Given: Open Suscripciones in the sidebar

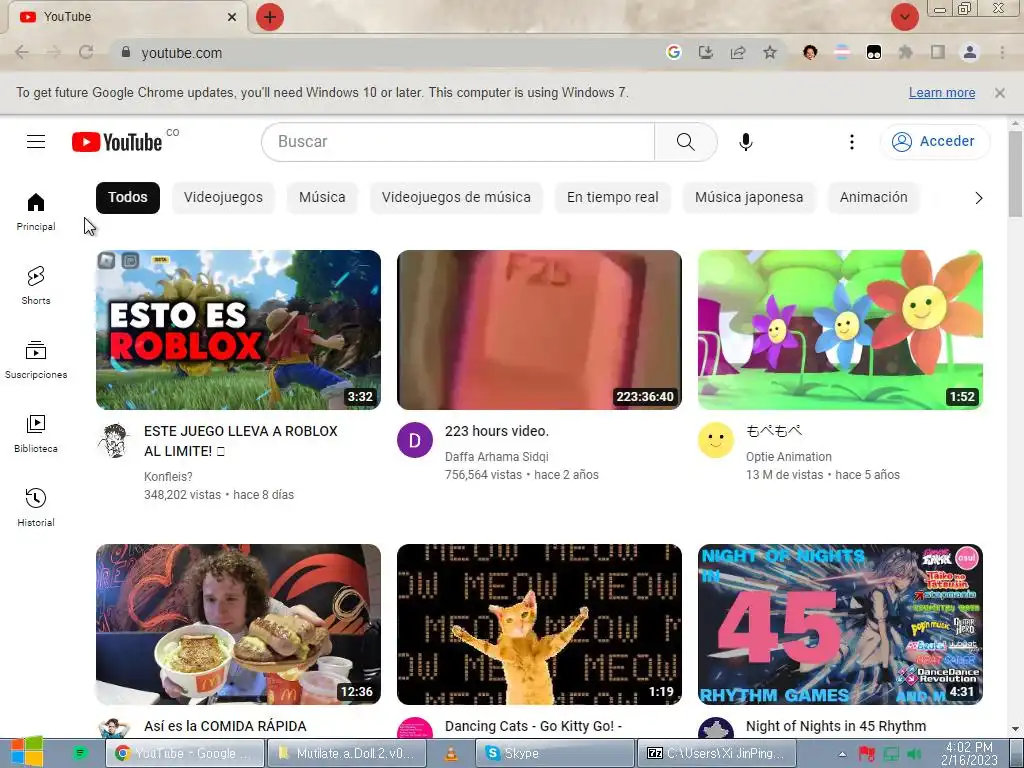Looking at the screenshot, I should (x=36, y=360).
